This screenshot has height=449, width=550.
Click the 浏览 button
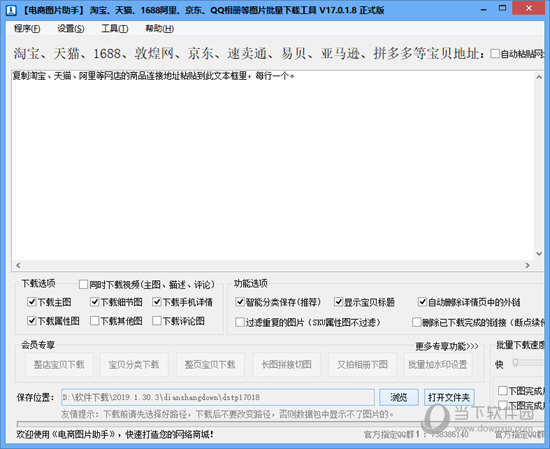click(x=399, y=397)
